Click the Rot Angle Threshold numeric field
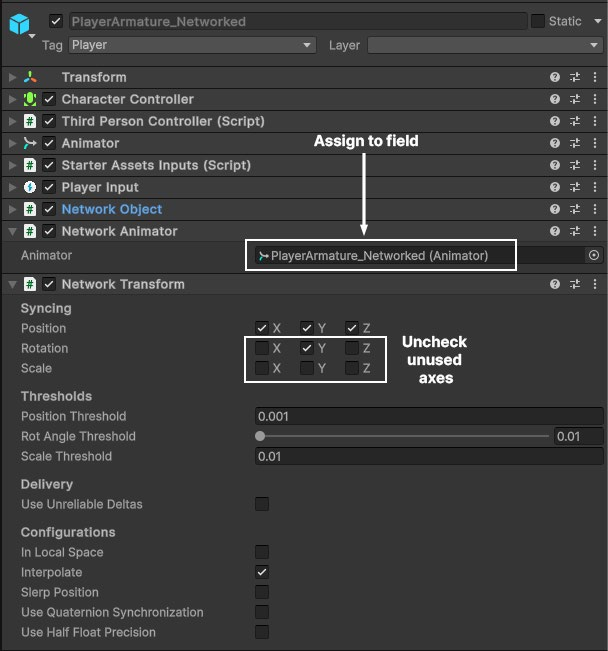Screen dimensions: 608x651 click(x=579, y=436)
